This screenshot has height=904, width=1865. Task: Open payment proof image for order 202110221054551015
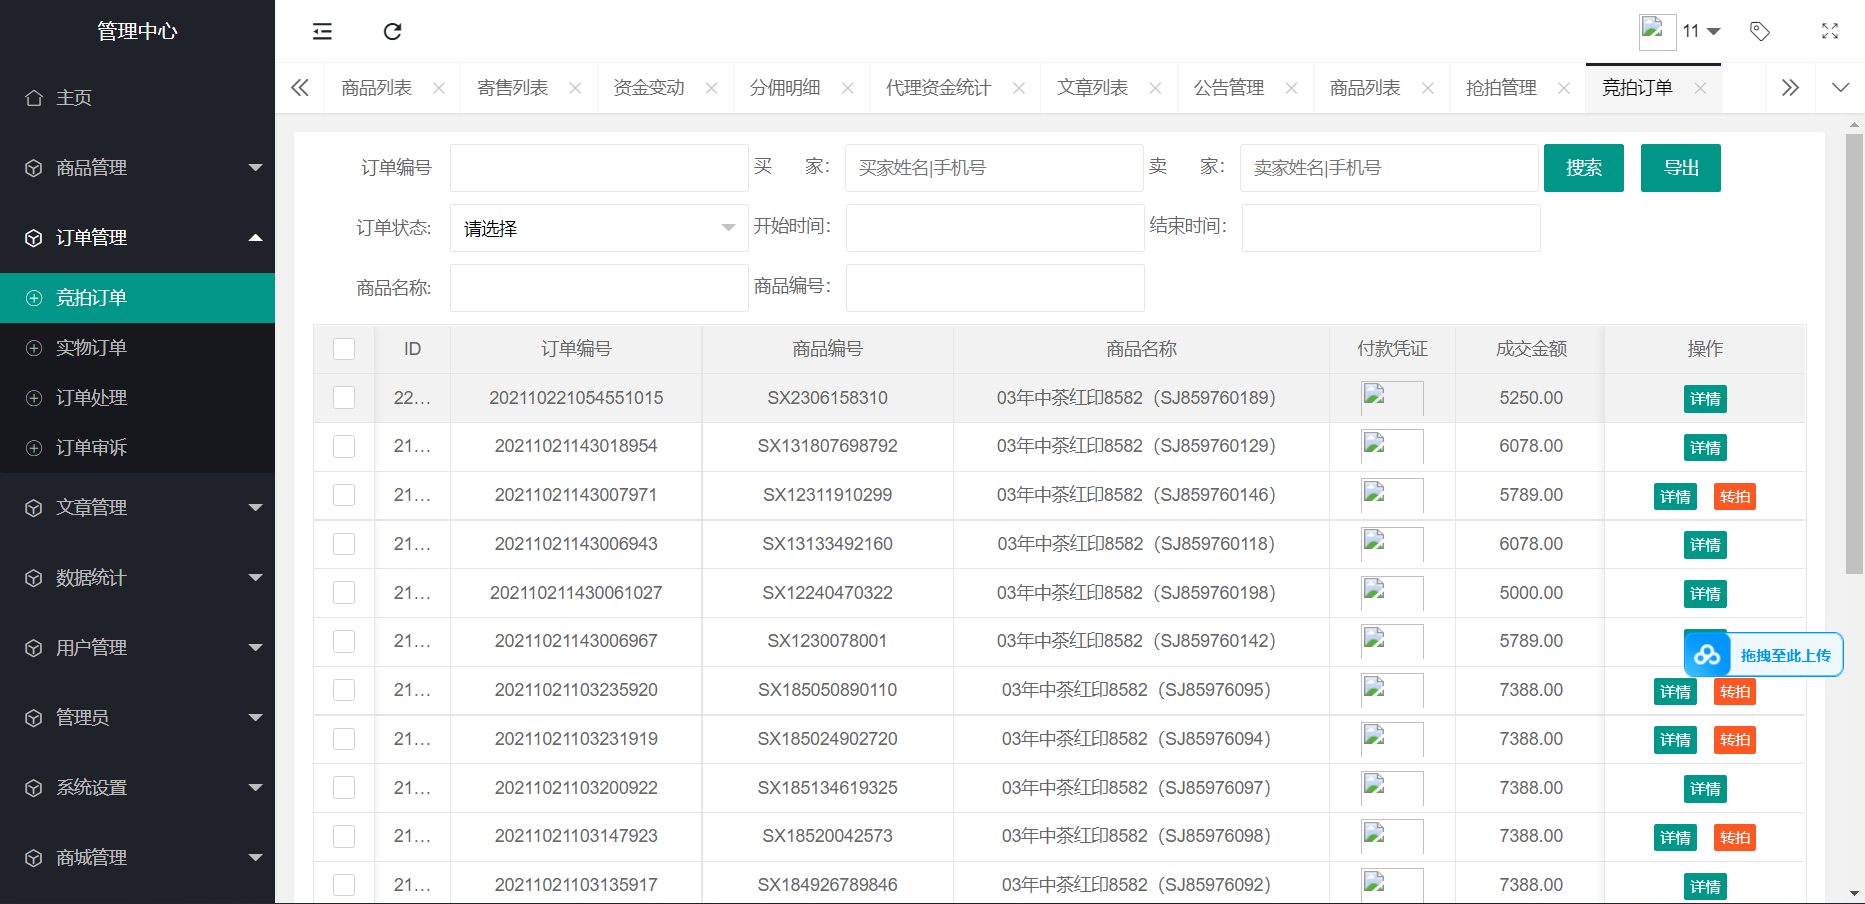pos(1392,398)
